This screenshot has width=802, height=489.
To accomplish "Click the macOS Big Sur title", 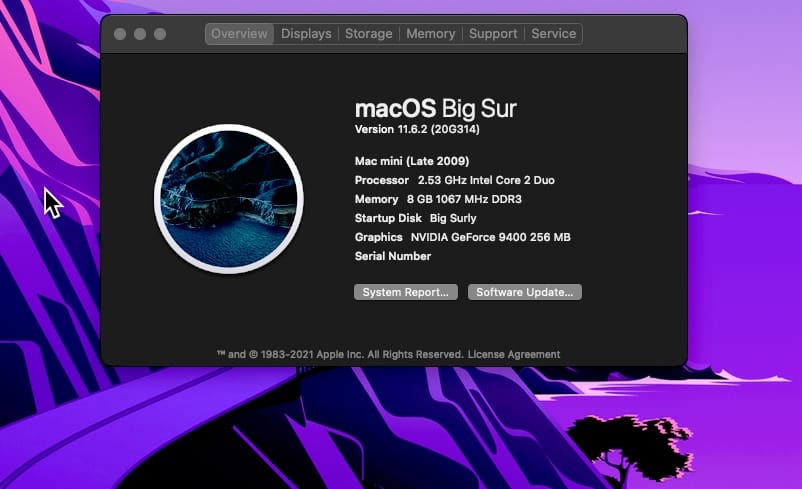I will coord(436,108).
